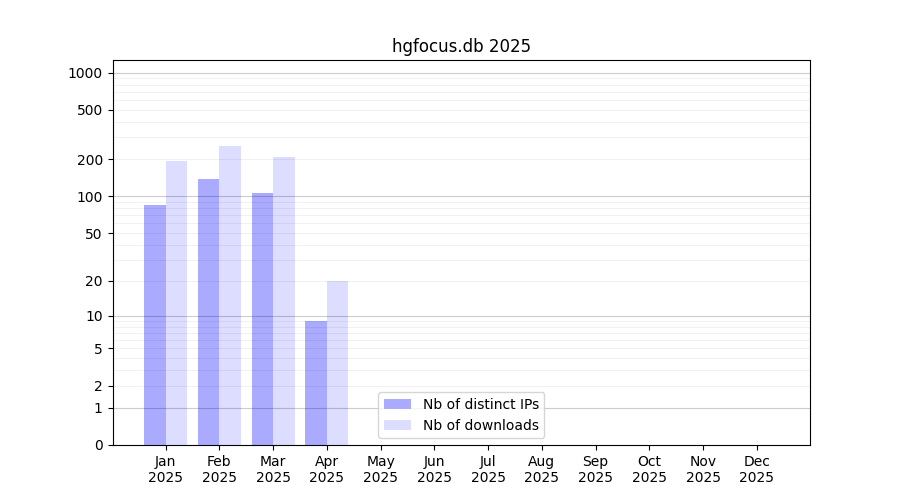The height and width of the screenshot is (500, 900).
Task: Pick the March distinct IPs bar
Action: tap(262, 319)
